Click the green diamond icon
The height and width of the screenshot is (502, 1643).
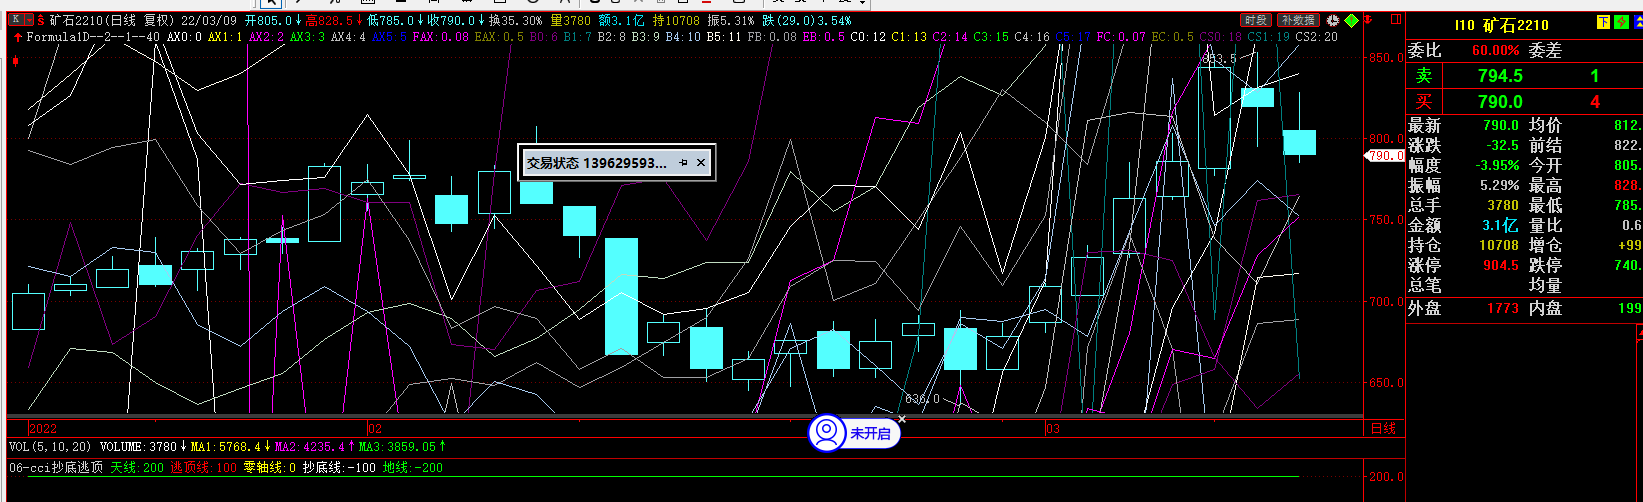tap(1352, 20)
